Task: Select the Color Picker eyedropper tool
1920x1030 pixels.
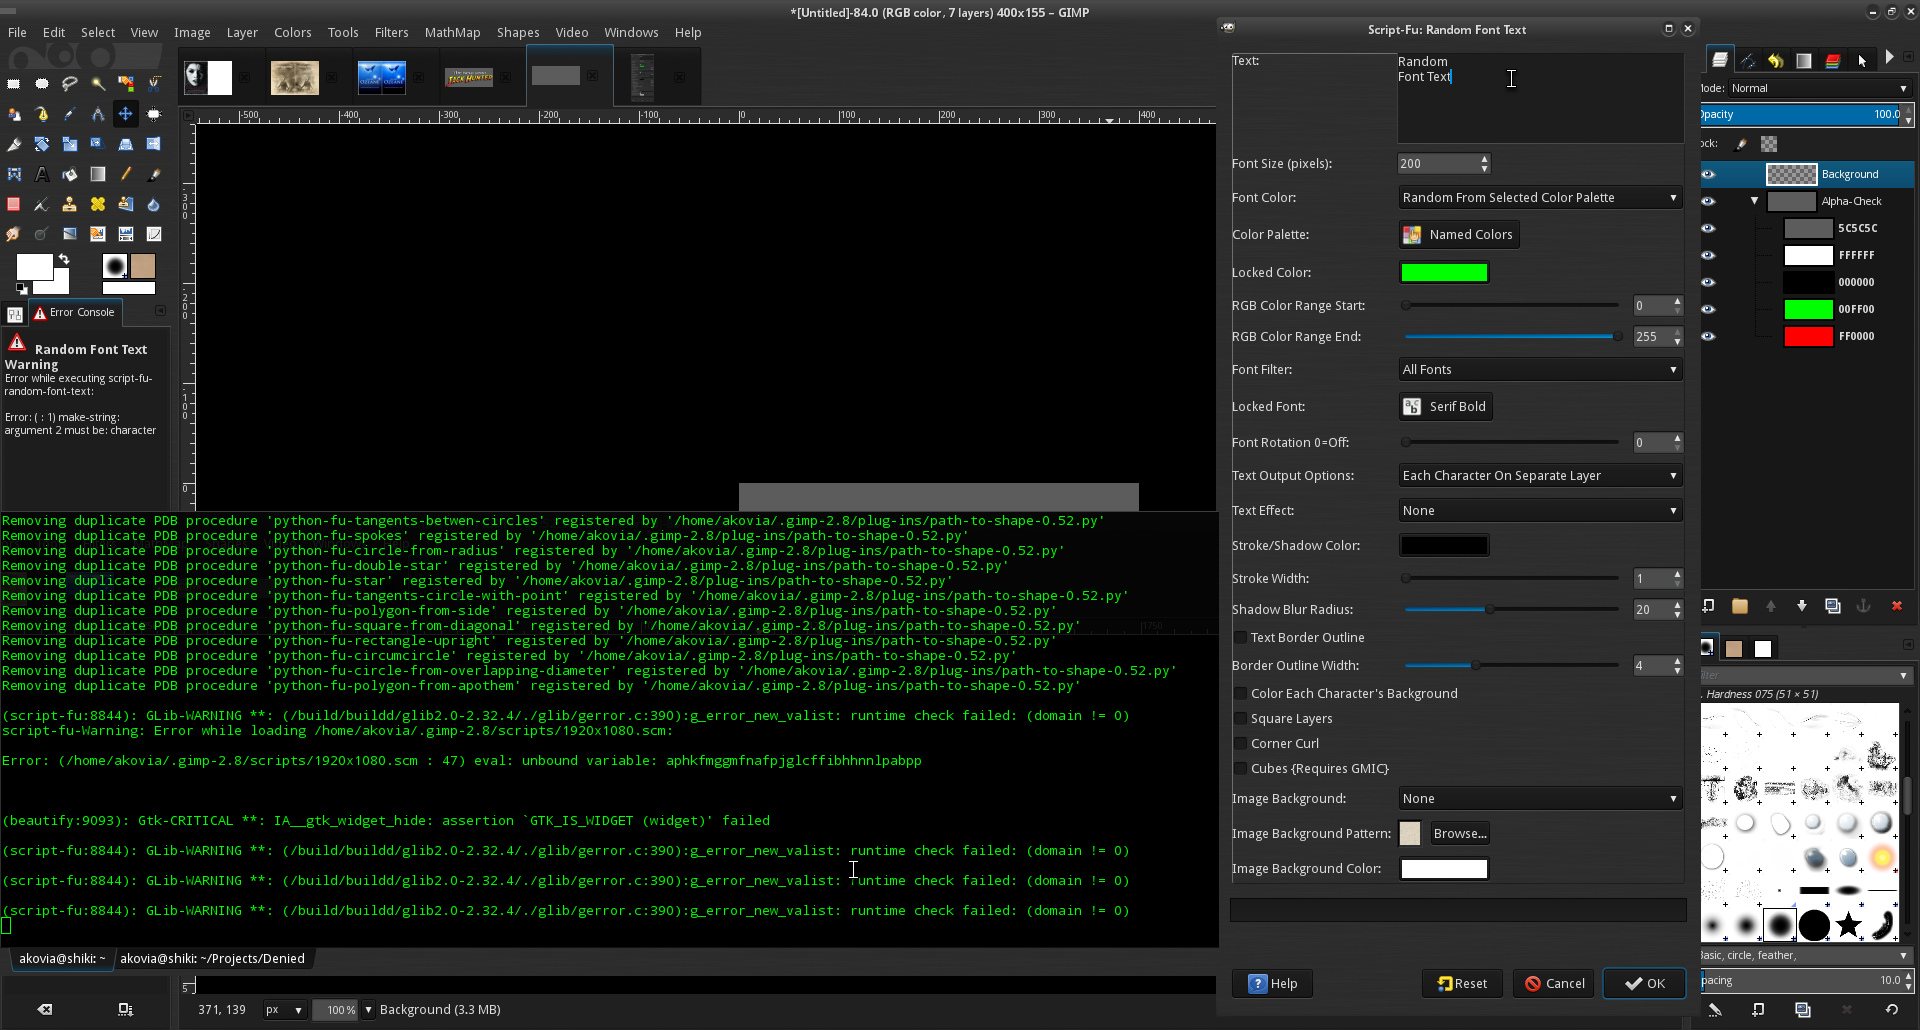Action: (70, 114)
